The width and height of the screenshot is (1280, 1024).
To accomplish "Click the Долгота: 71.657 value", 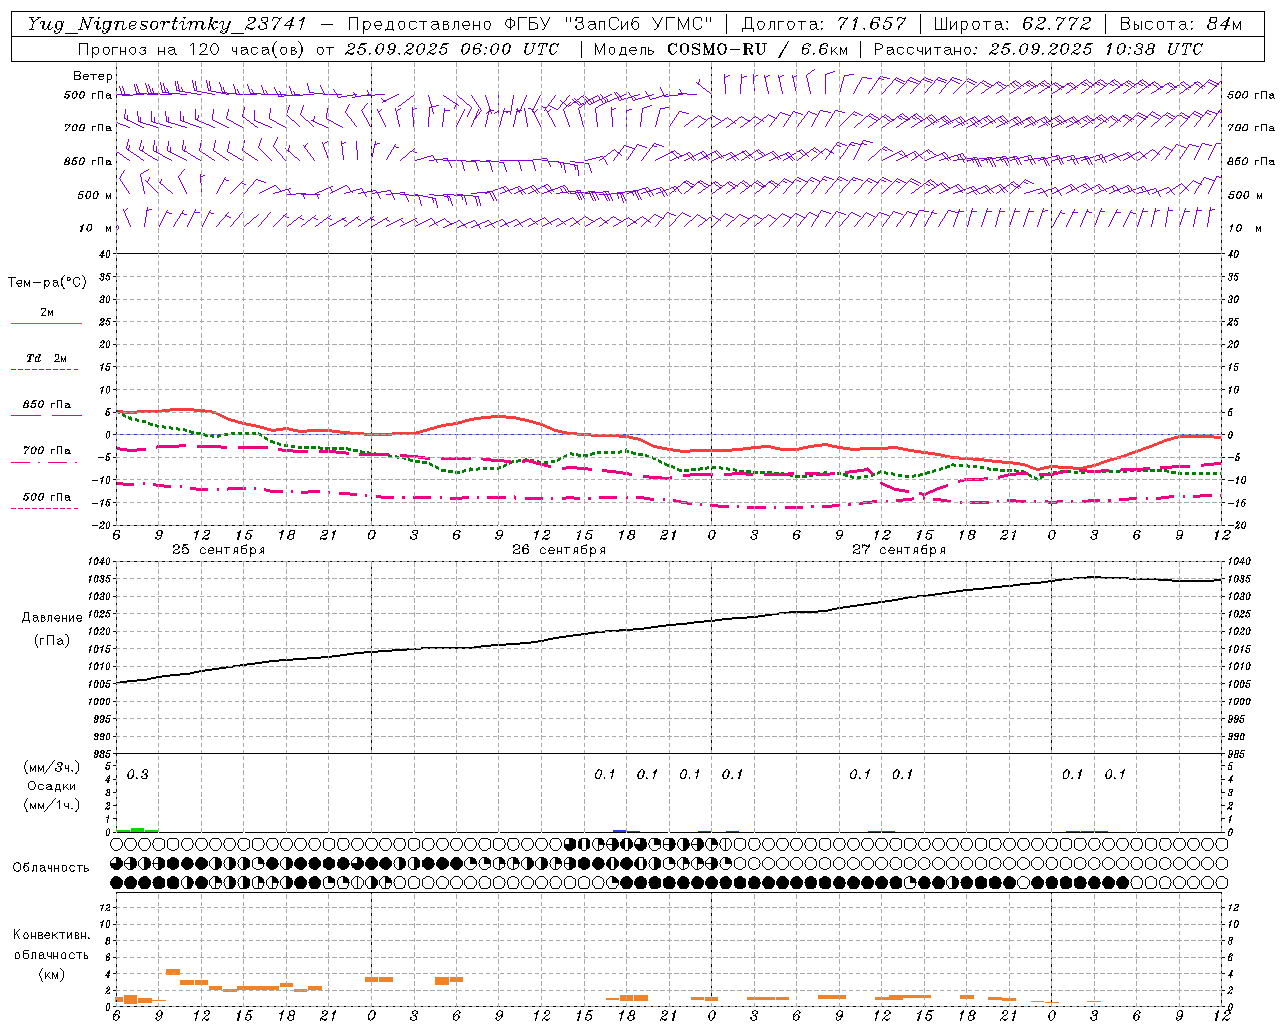I will pyautogui.click(x=824, y=24).
